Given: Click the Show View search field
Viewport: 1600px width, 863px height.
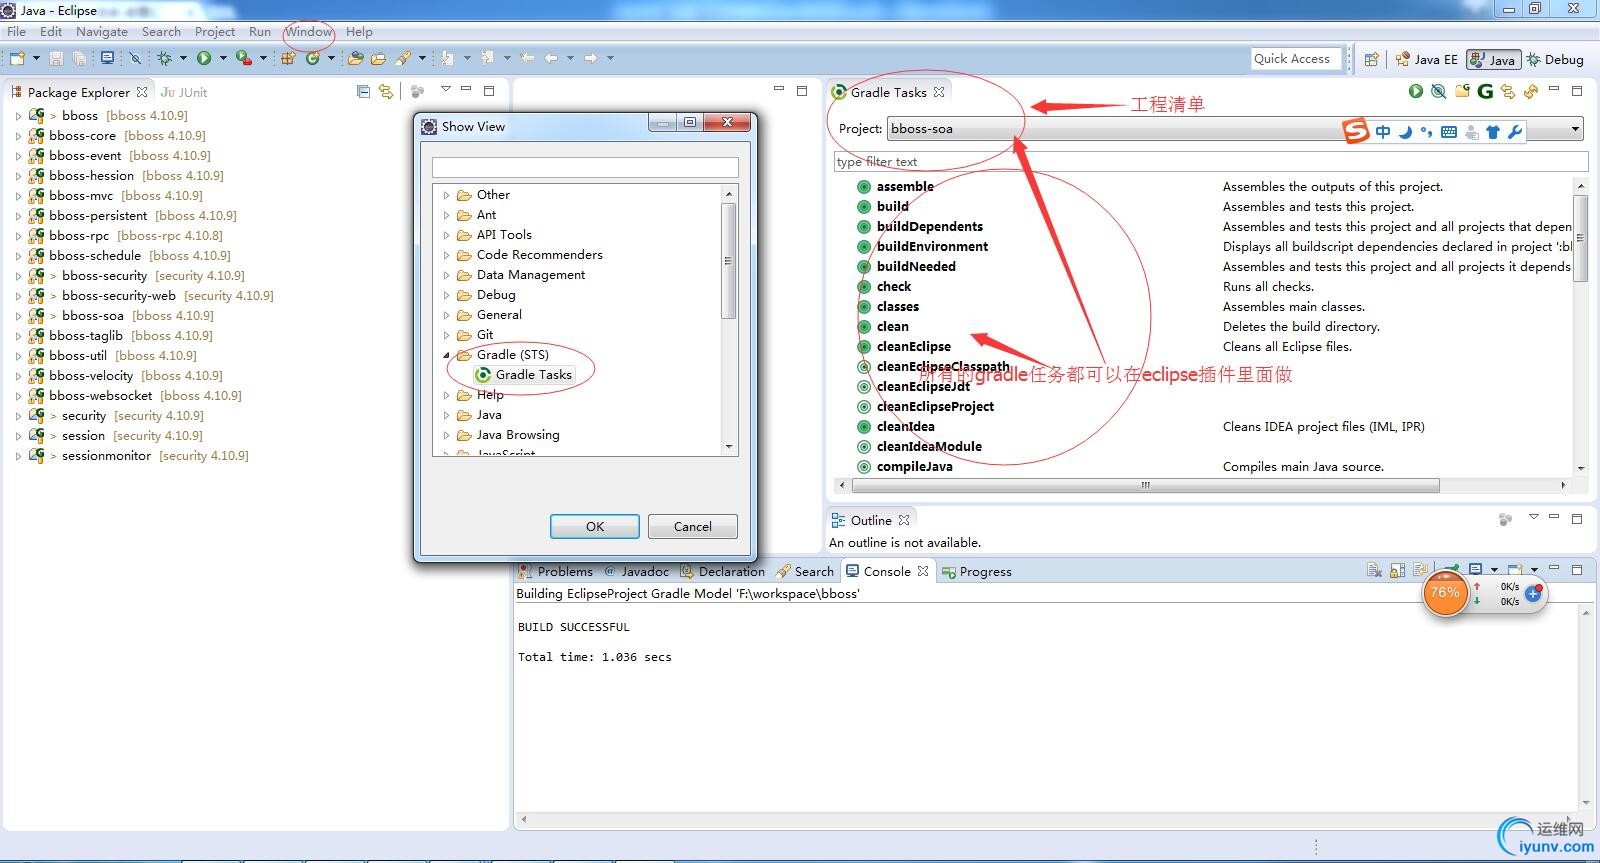Looking at the screenshot, I should [x=585, y=167].
